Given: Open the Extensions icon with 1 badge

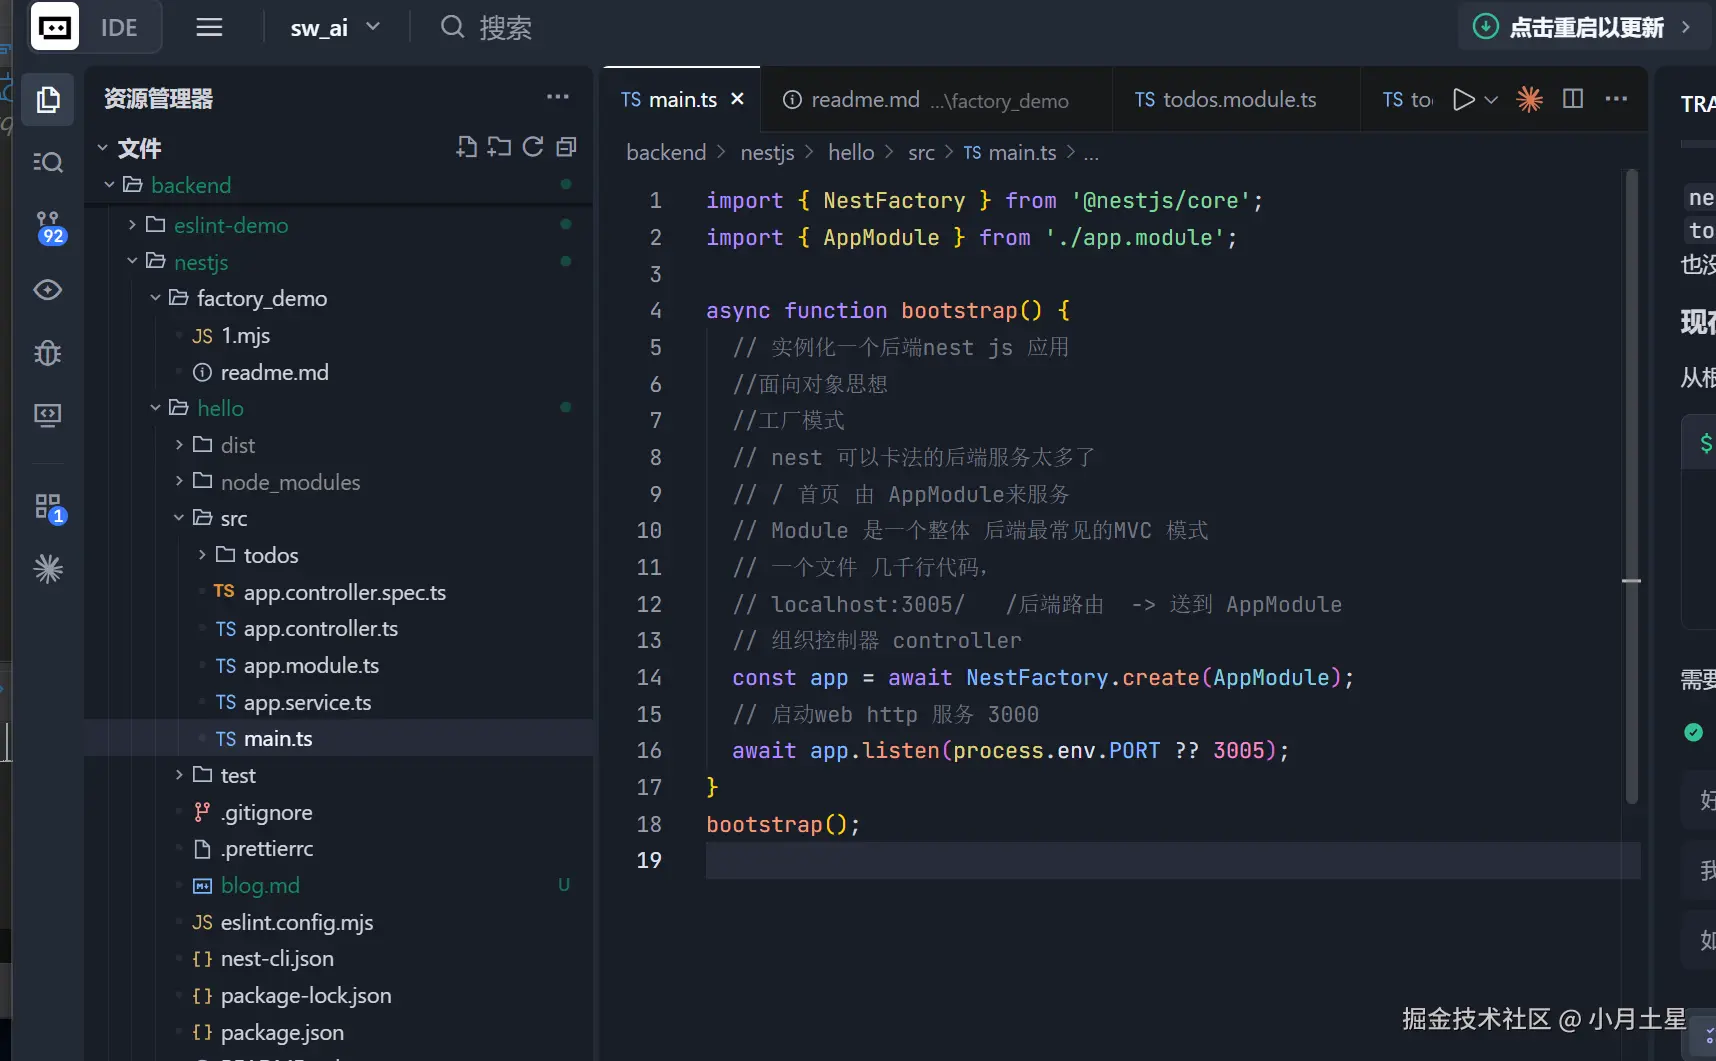Looking at the screenshot, I should [48, 507].
